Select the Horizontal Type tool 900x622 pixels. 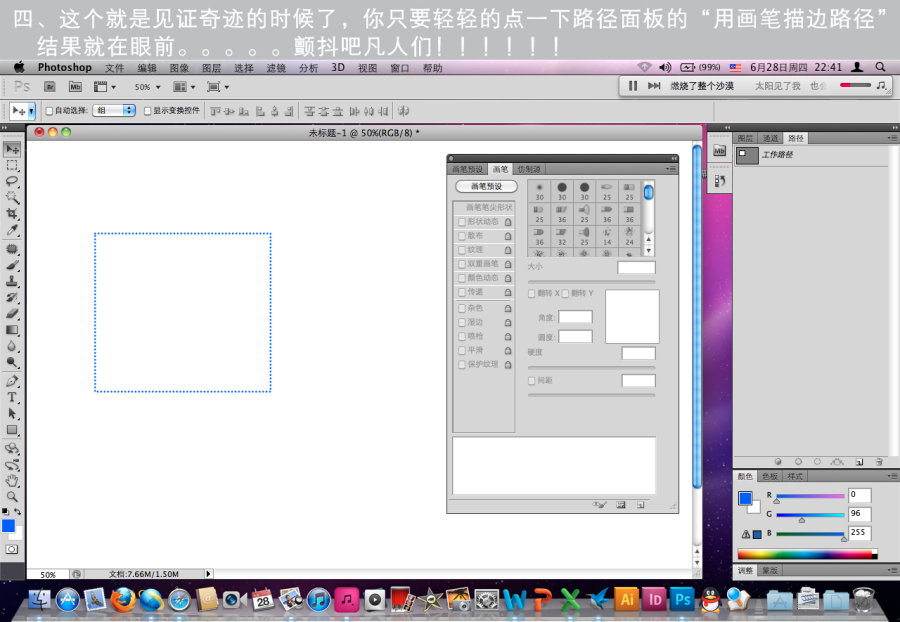point(12,397)
